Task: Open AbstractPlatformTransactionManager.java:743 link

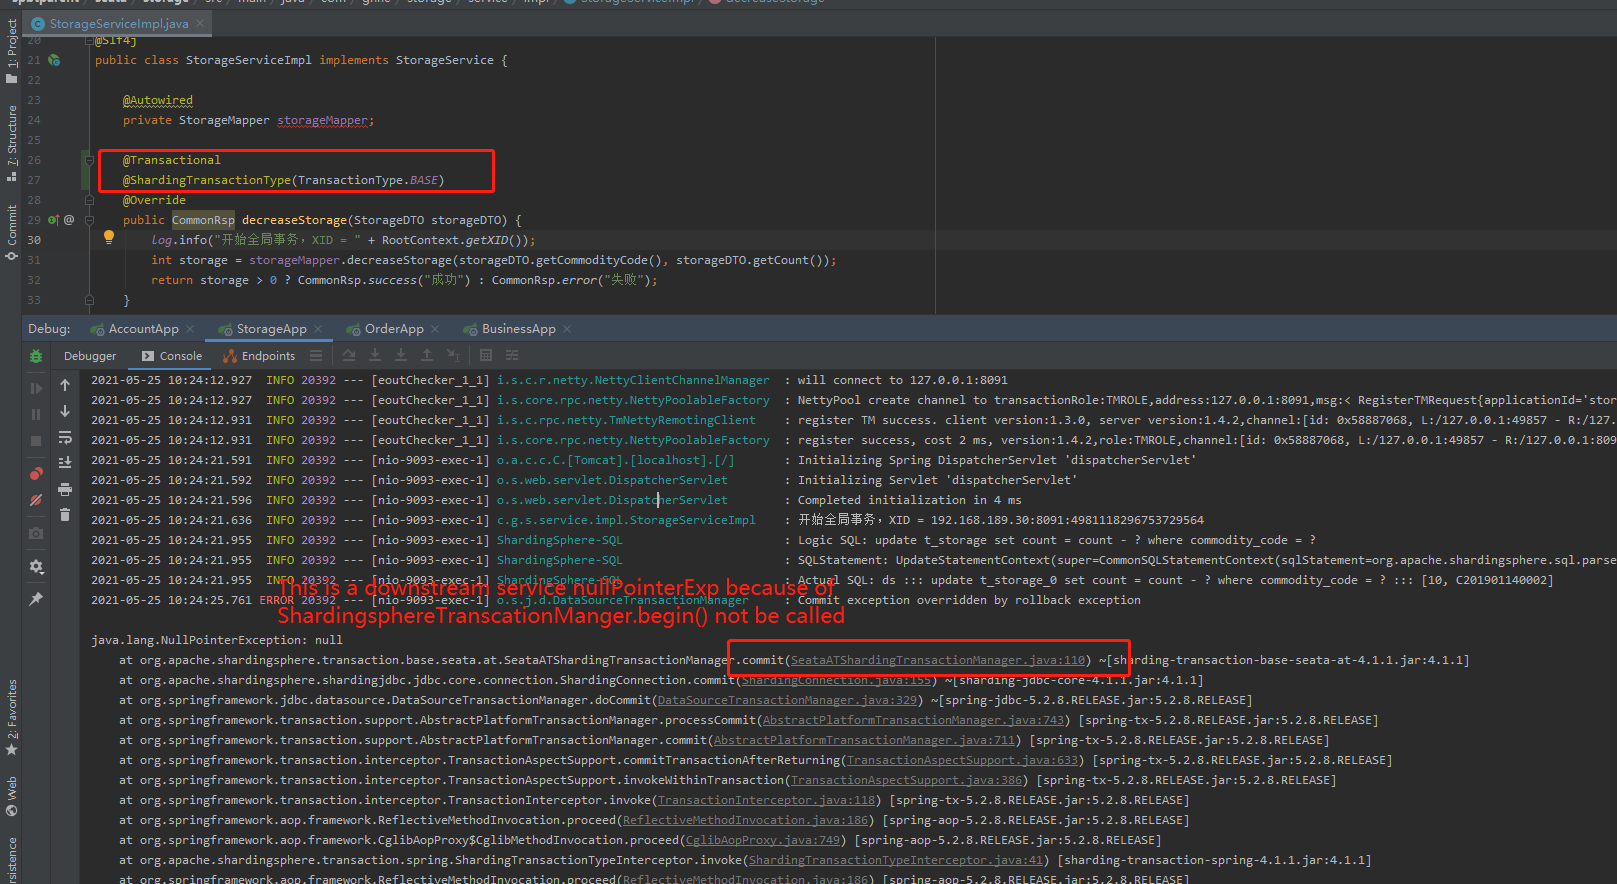Action: [x=913, y=720]
